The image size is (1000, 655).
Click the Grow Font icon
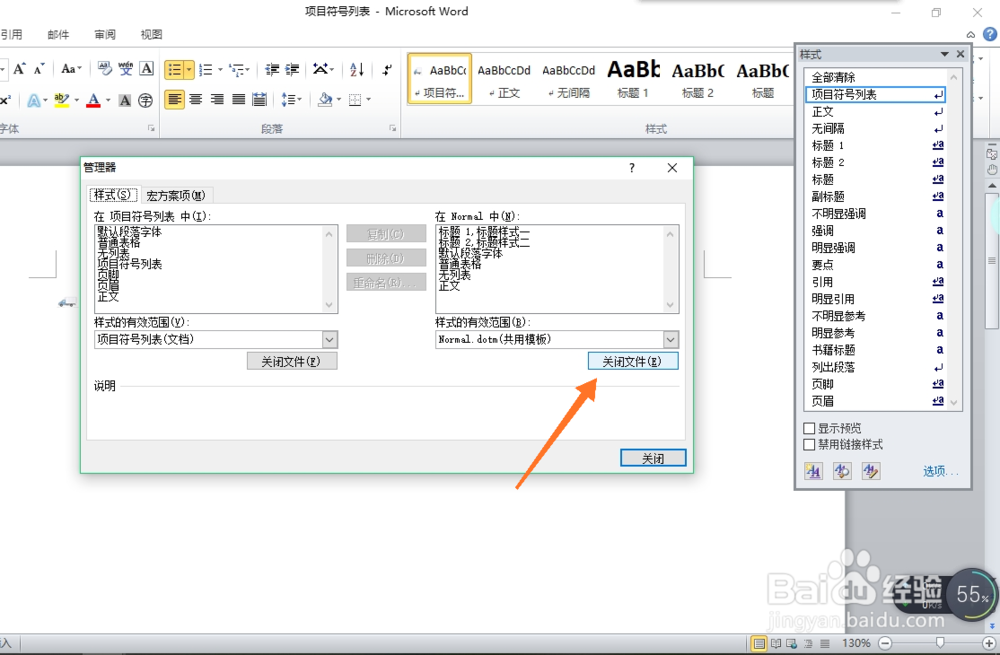coord(19,69)
